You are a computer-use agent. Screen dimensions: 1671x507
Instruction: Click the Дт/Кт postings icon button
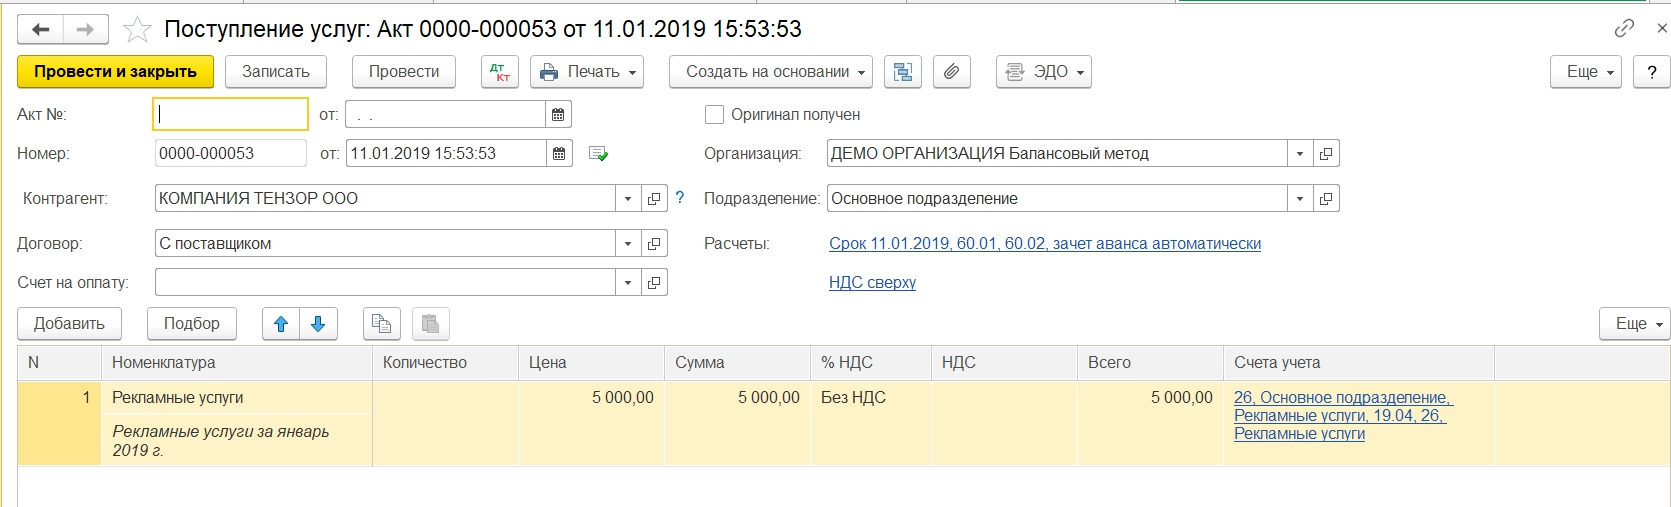[500, 72]
